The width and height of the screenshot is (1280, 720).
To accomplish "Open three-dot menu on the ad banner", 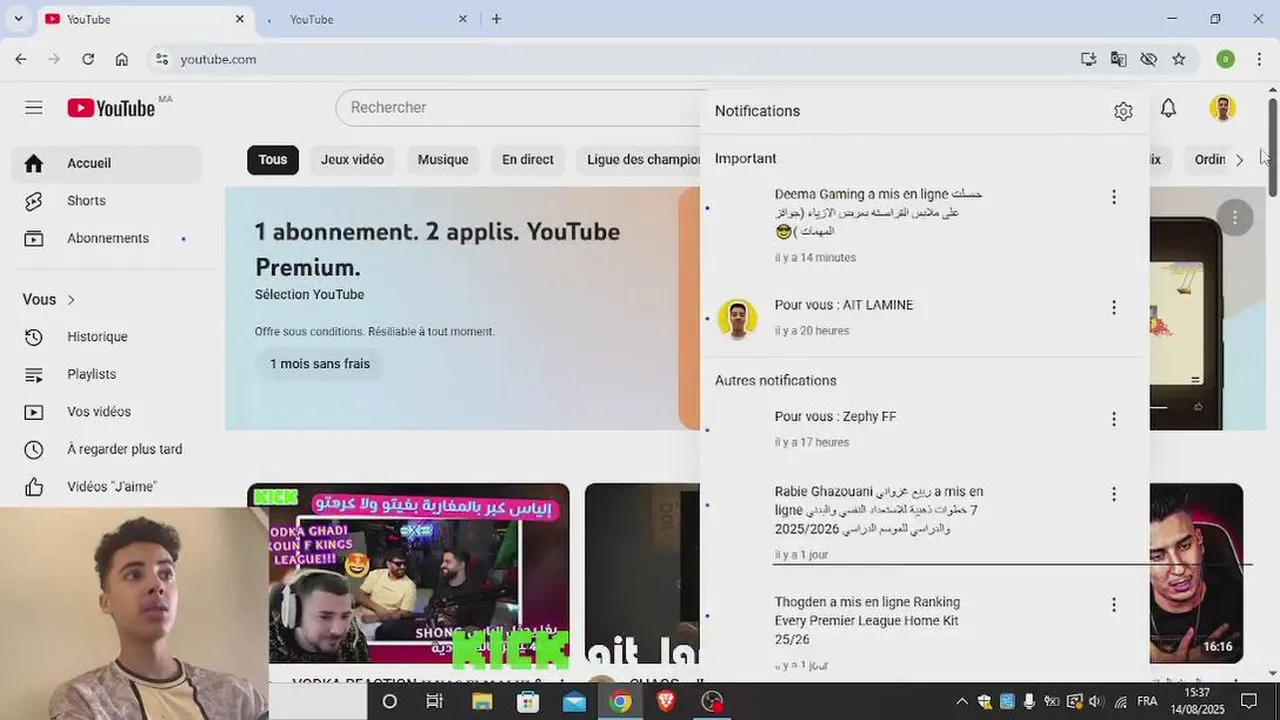I will [1235, 217].
